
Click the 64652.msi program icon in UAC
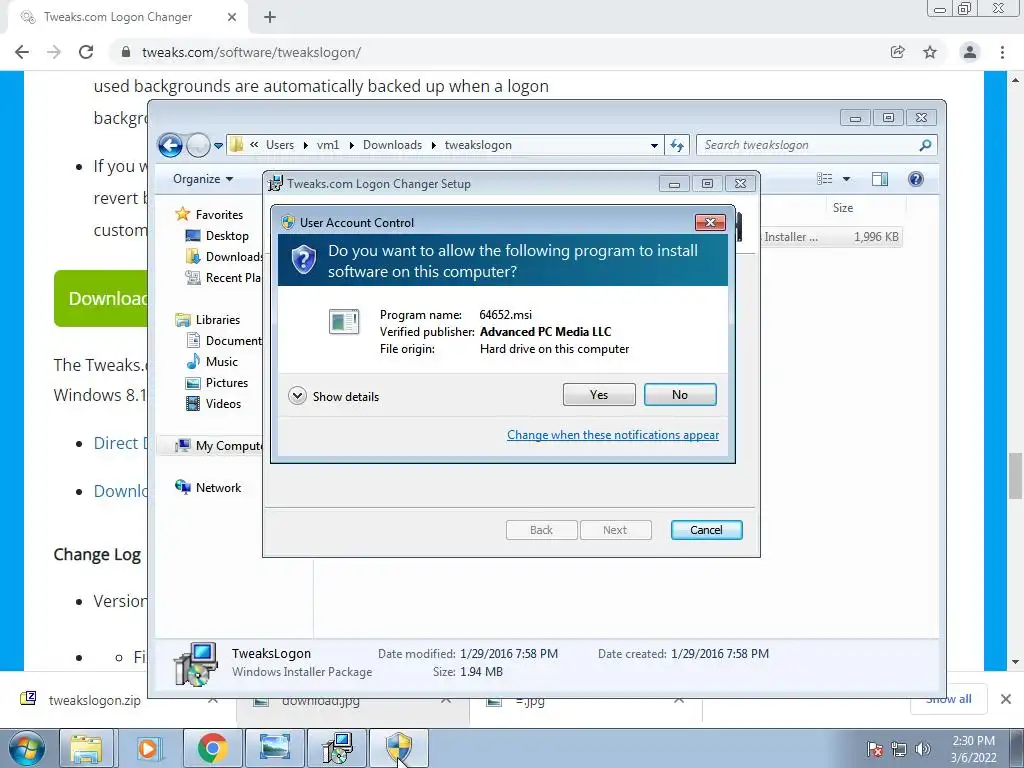coord(344,322)
